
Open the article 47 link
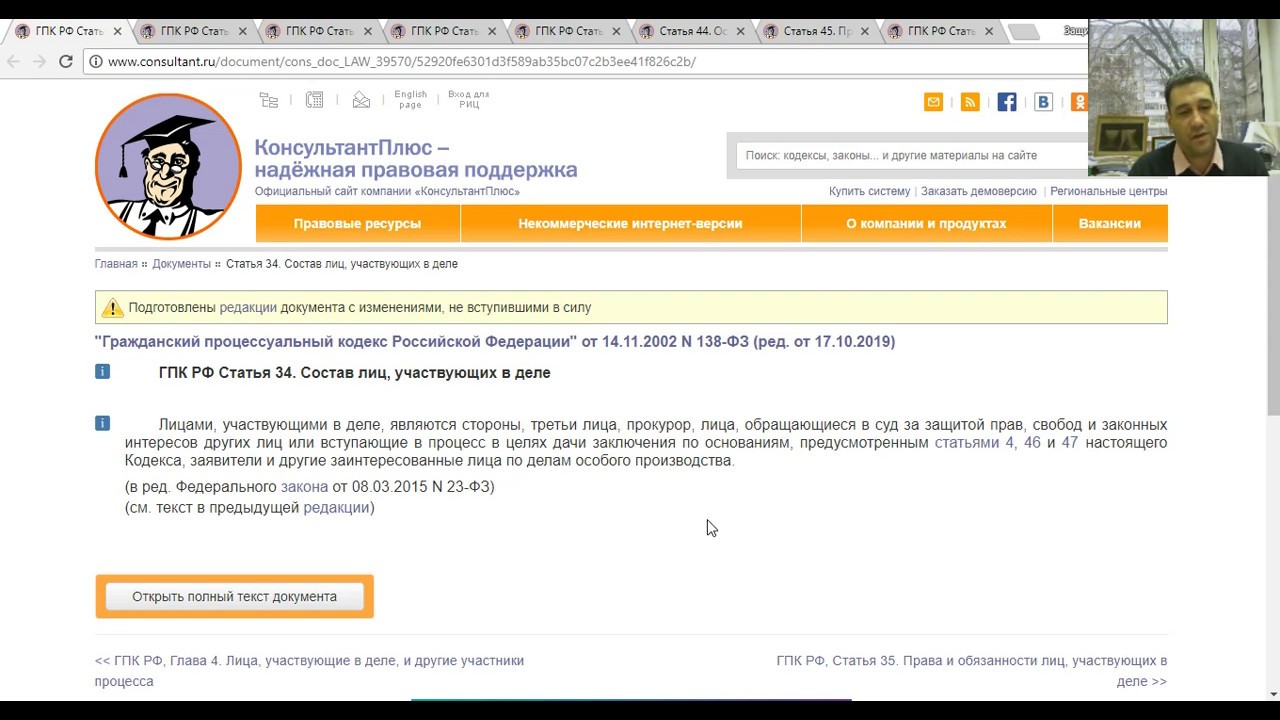[1070, 443]
